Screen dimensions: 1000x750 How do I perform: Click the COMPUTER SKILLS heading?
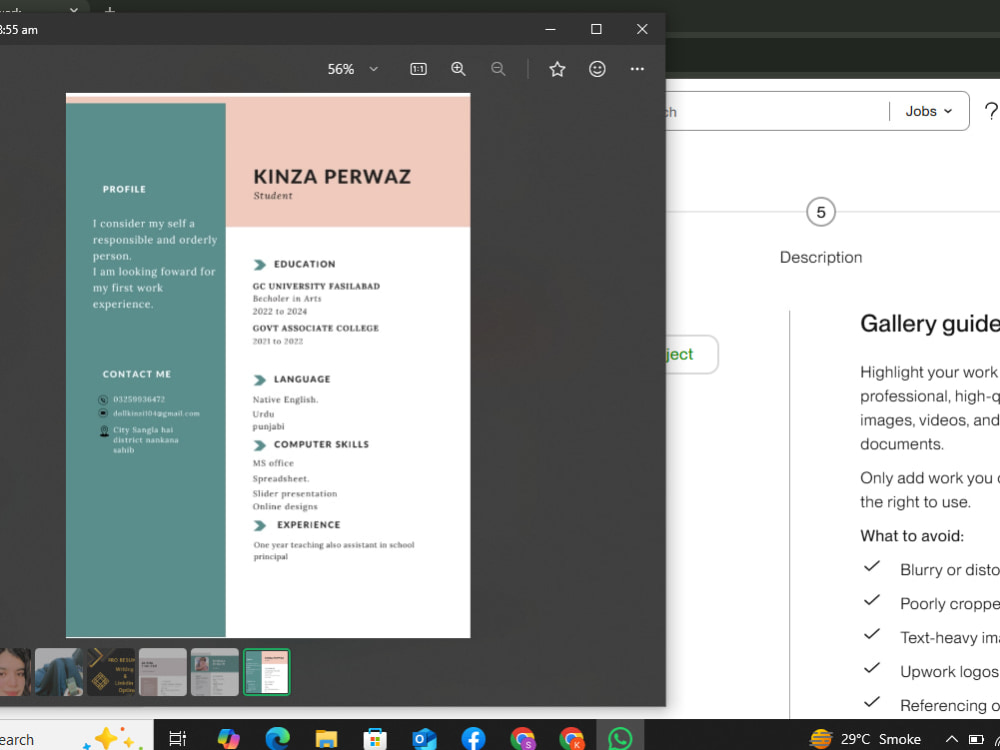321,444
